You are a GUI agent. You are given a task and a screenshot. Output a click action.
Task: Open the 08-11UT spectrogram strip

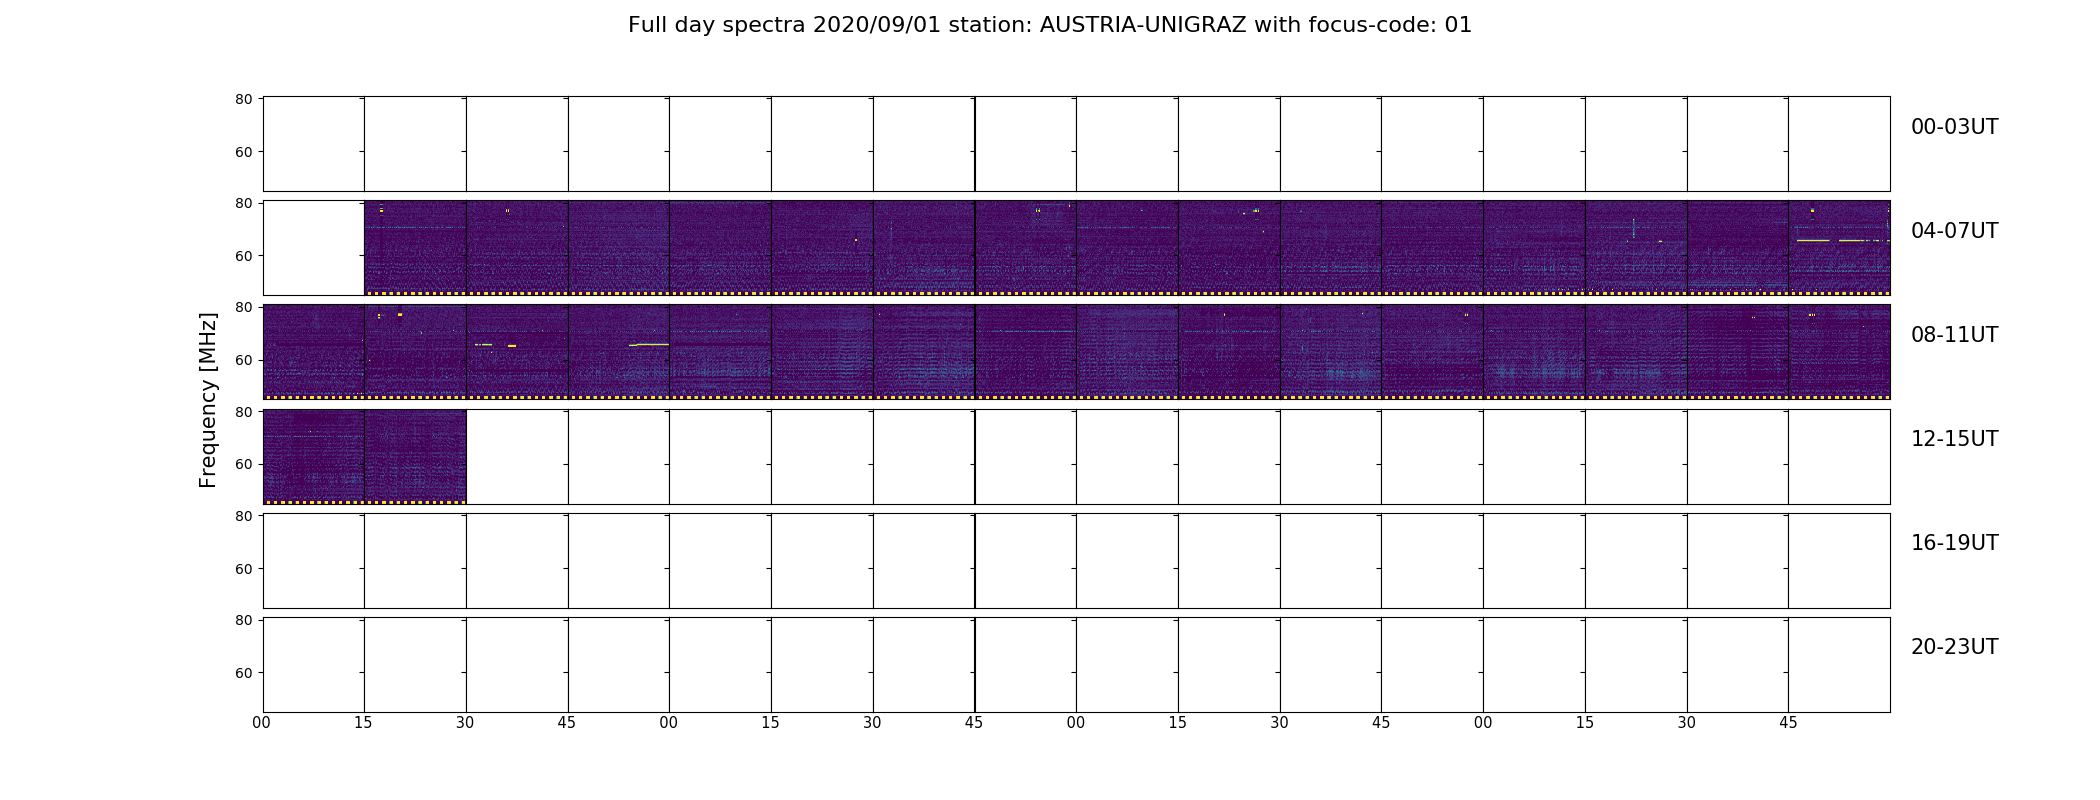[x=1076, y=352]
